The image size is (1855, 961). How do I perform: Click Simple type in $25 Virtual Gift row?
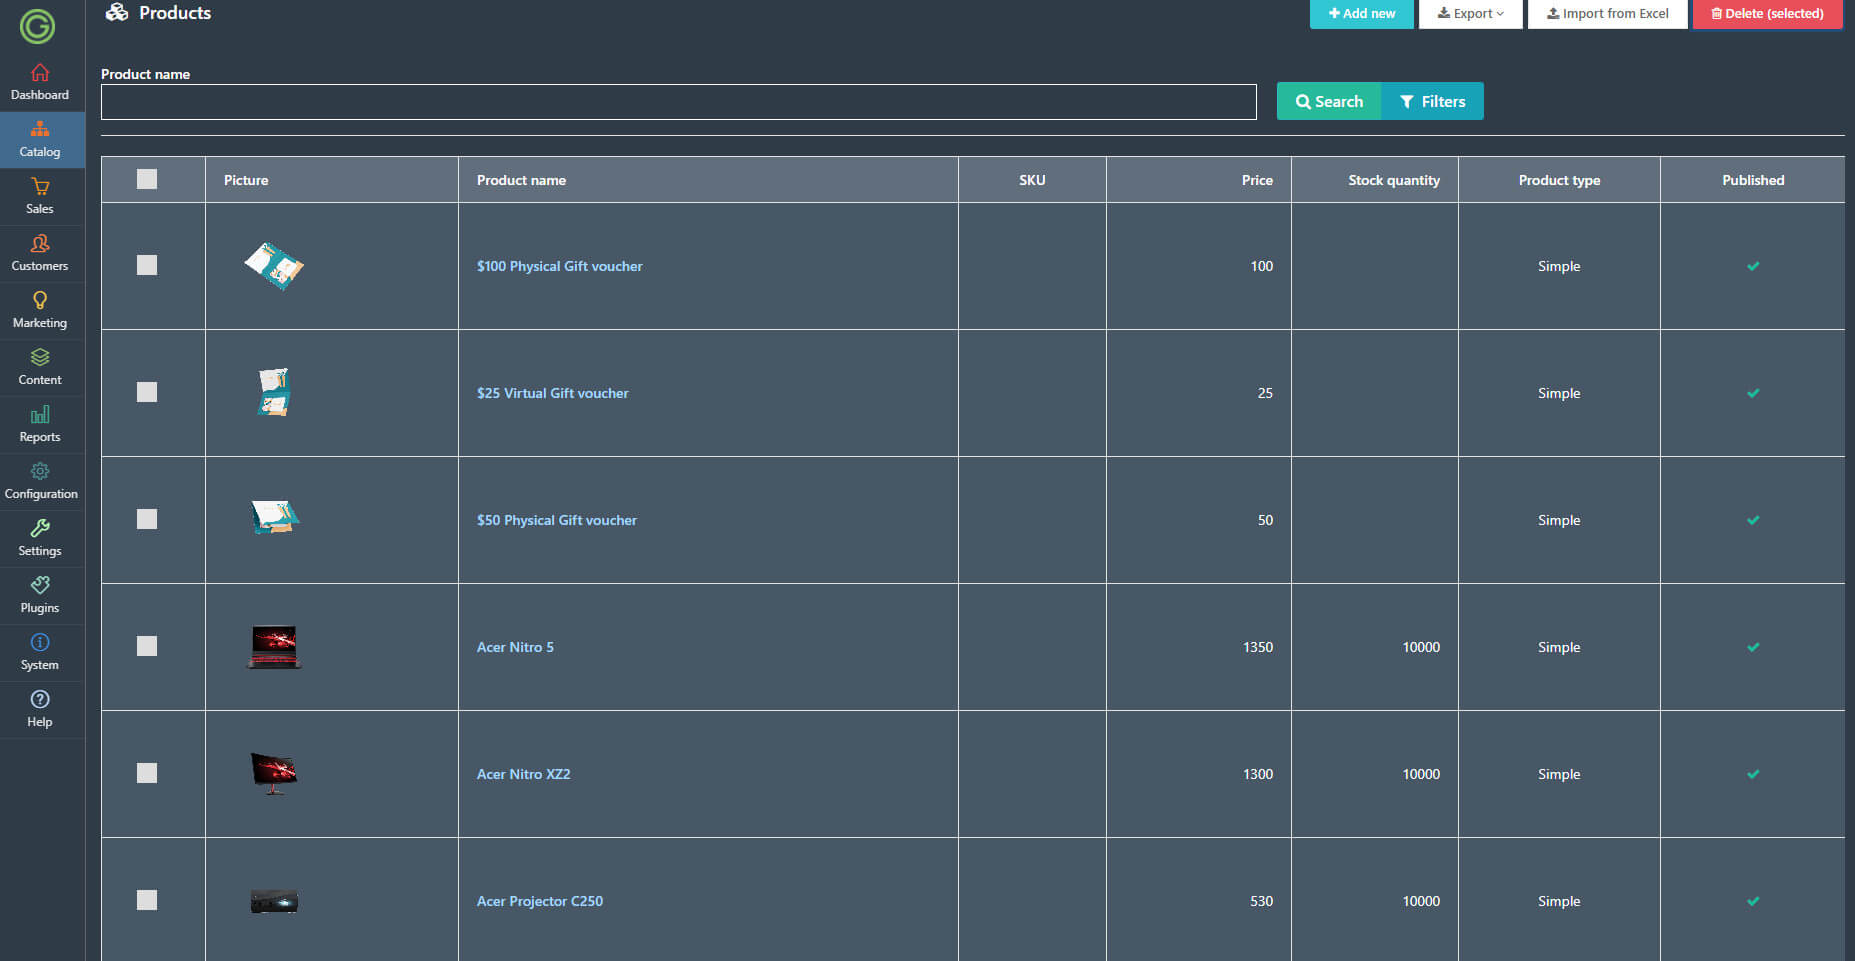[1559, 393]
